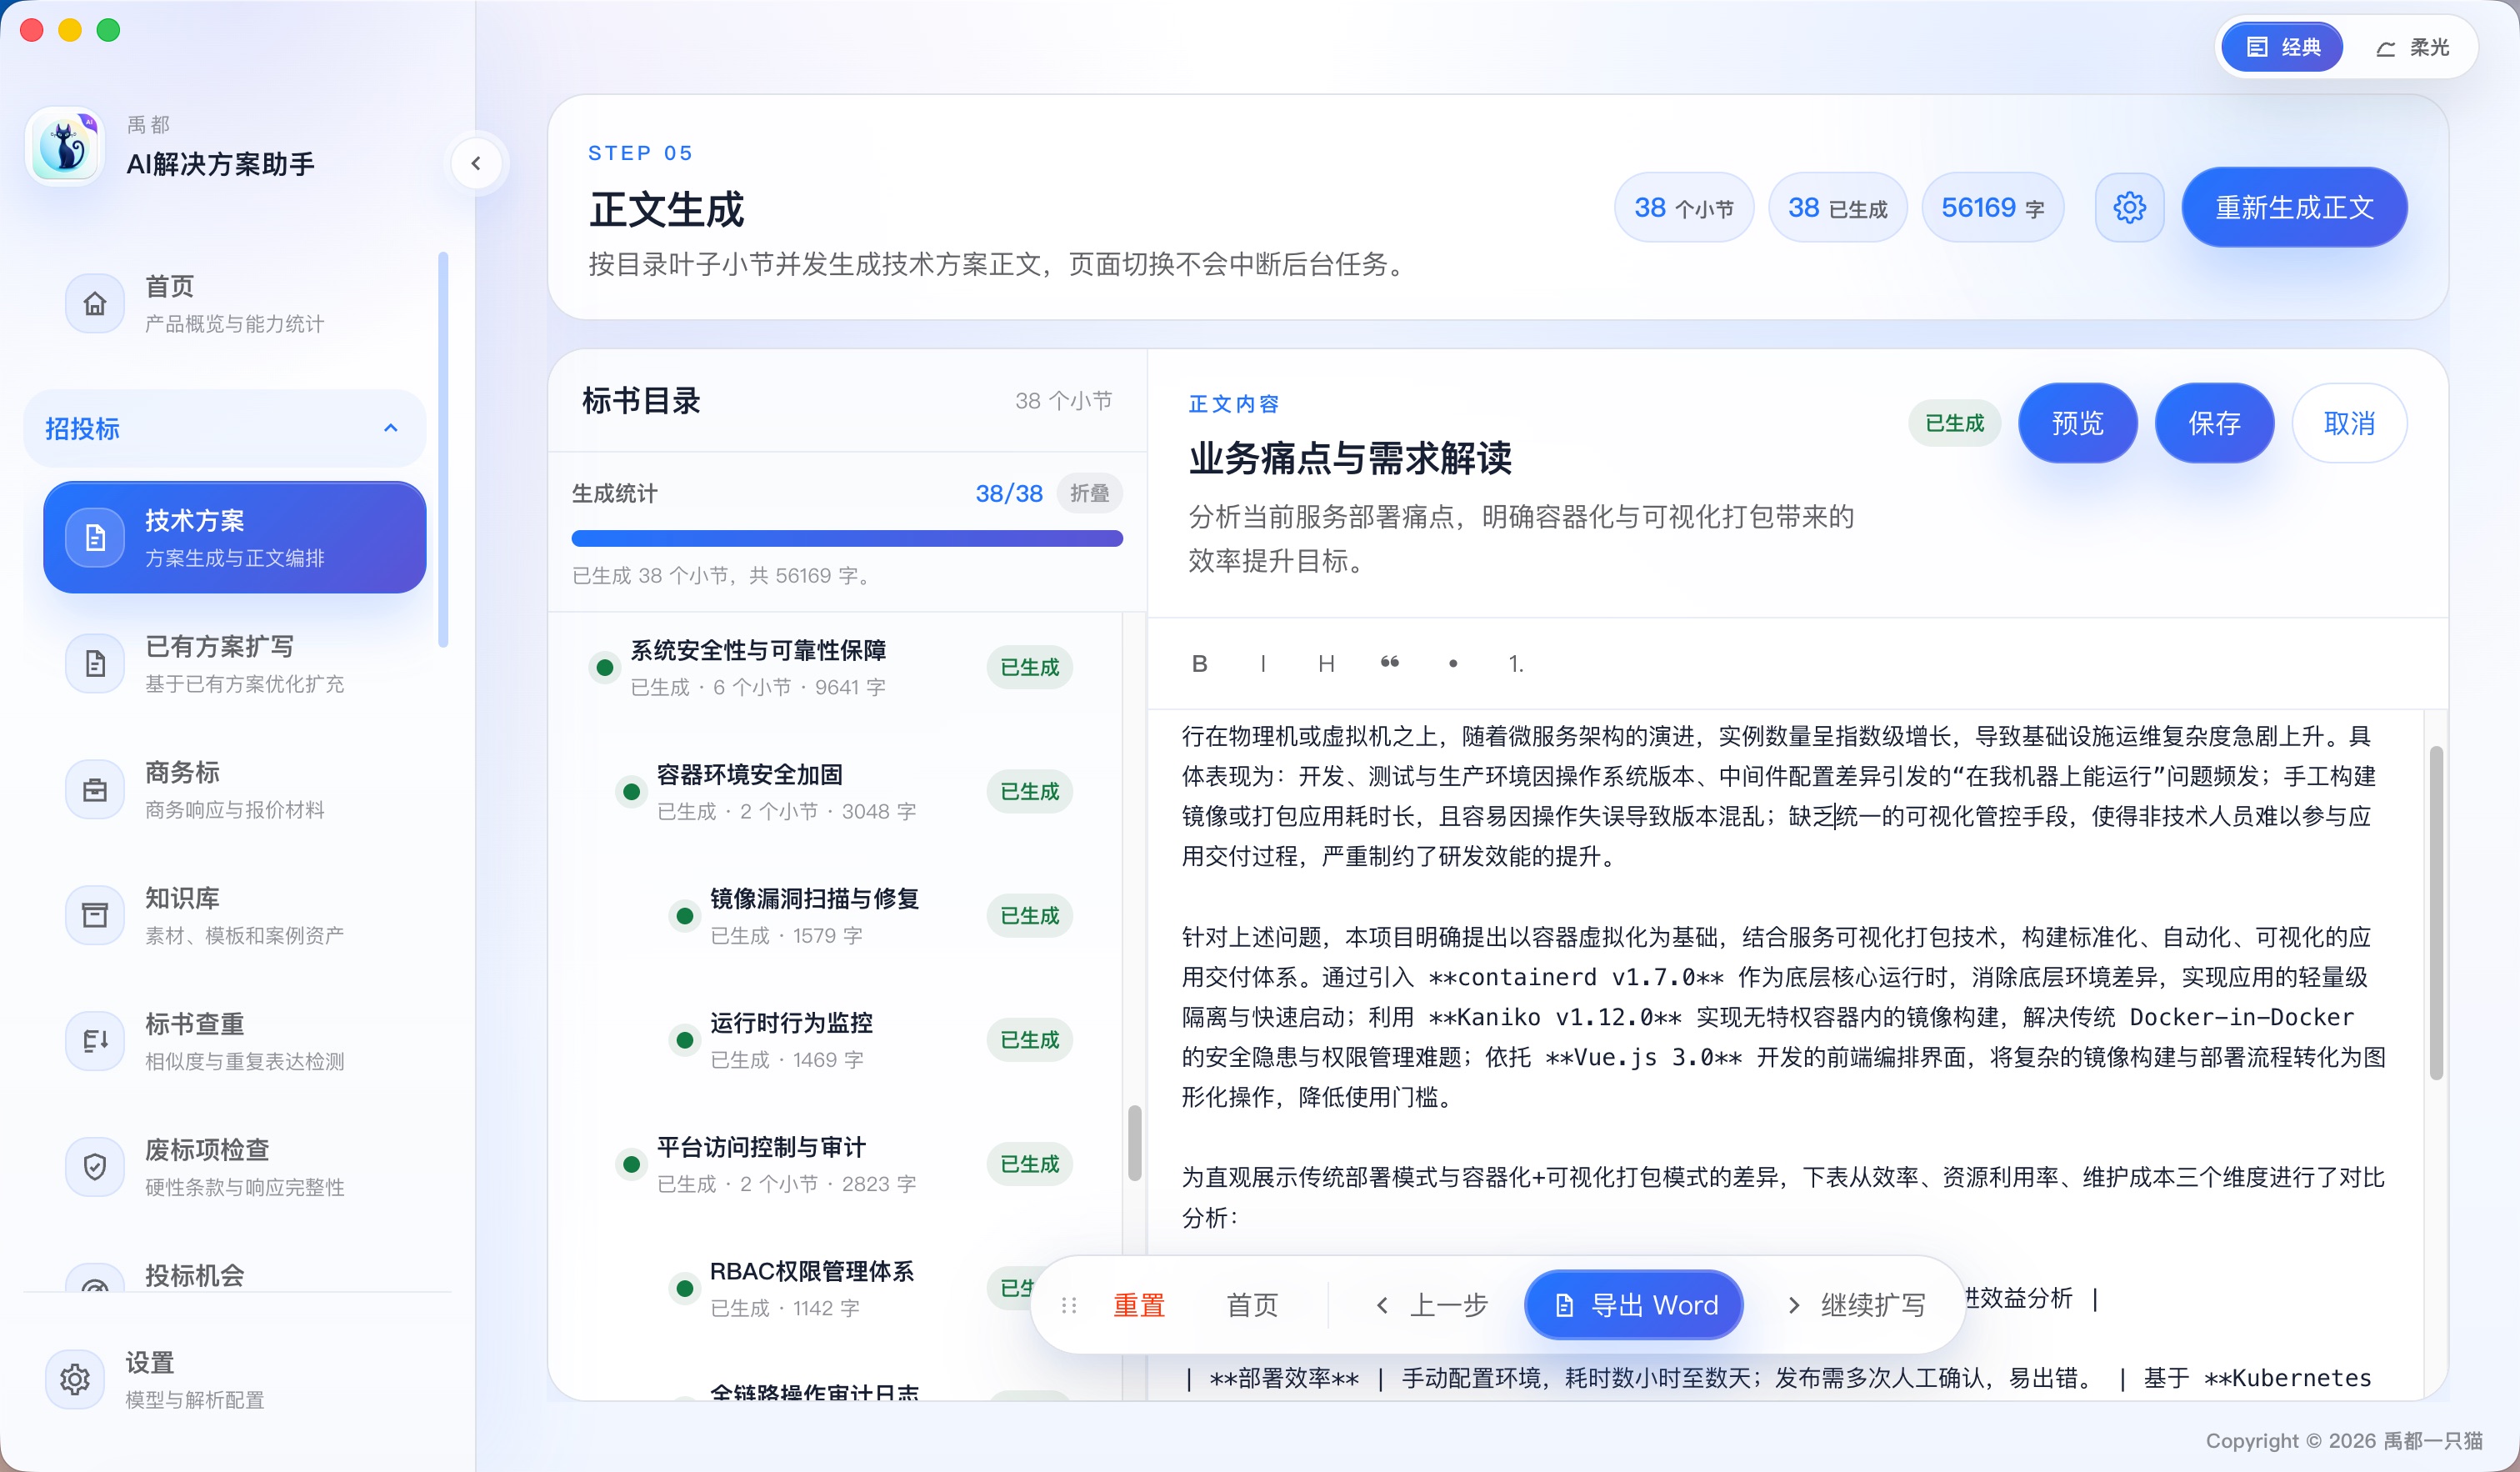
Task: Collapse the 招投标 menu group
Action: [225, 428]
